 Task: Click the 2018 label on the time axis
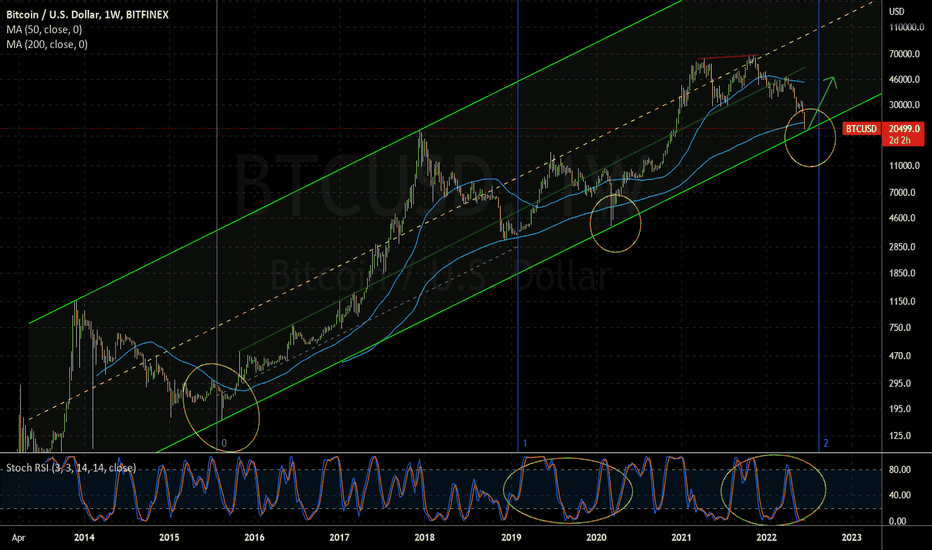click(x=424, y=538)
